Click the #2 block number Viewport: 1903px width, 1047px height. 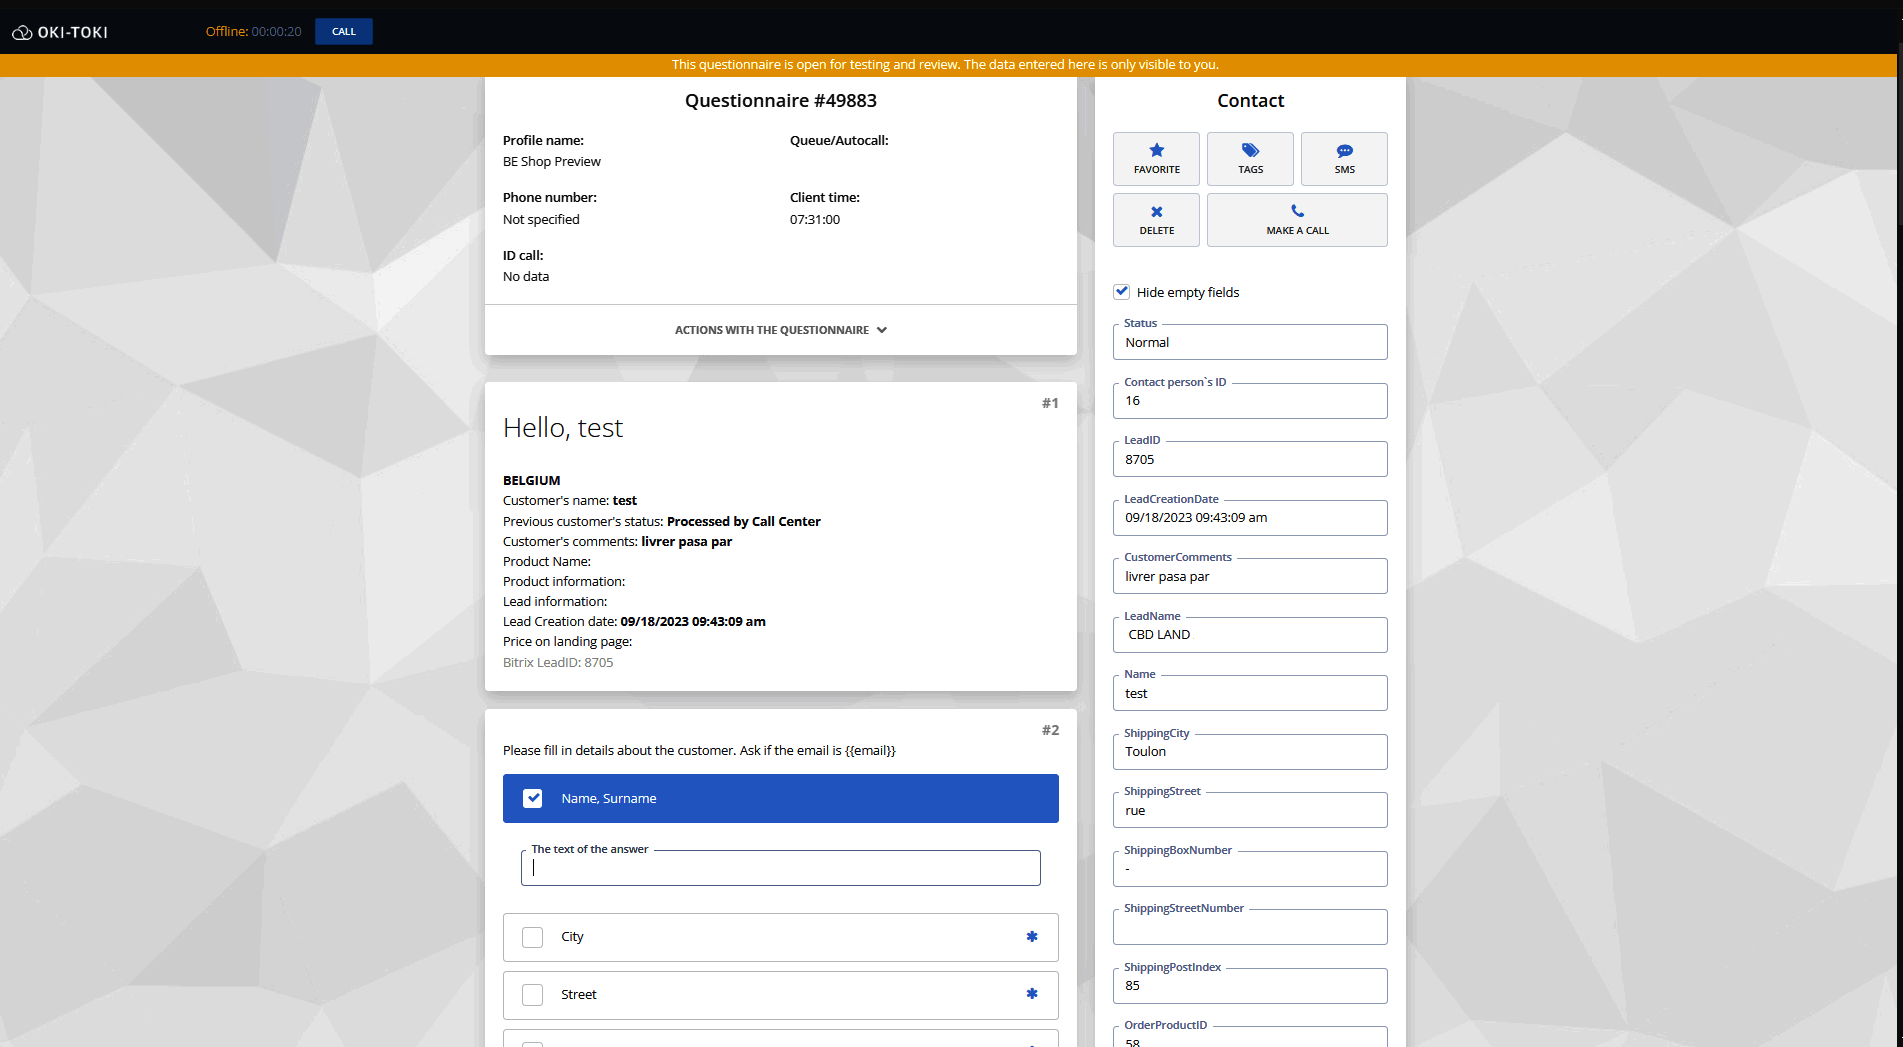(x=1050, y=730)
